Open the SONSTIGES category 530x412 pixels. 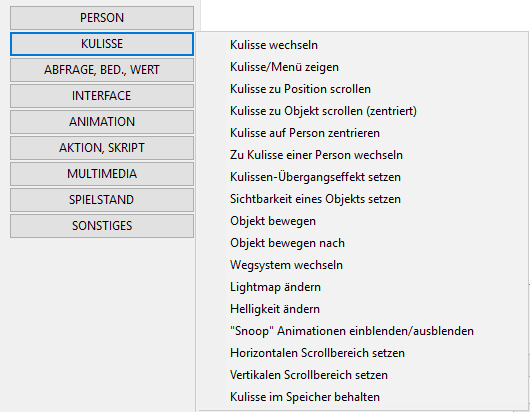point(102,226)
